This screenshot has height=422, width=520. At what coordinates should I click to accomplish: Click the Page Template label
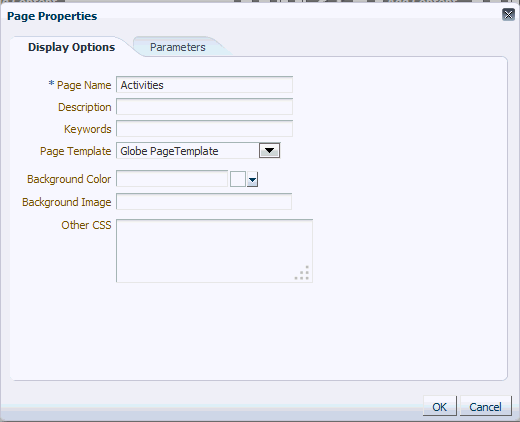pyautogui.click(x=76, y=151)
